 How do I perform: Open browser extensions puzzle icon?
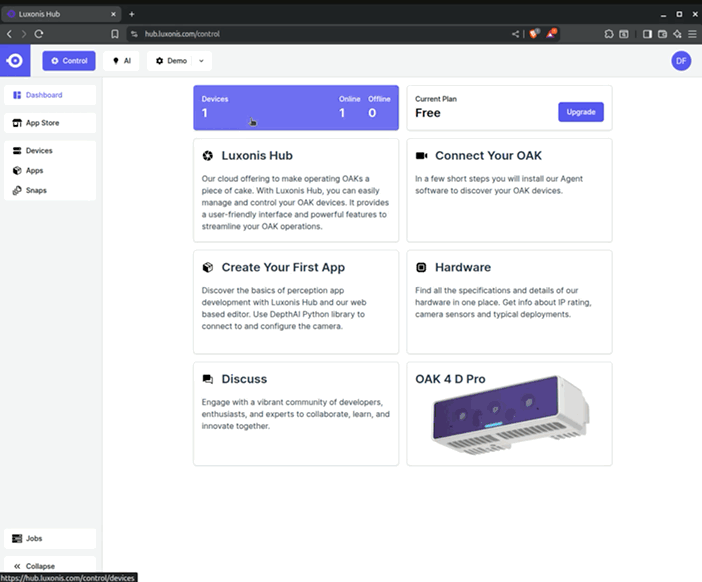[x=608, y=34]
